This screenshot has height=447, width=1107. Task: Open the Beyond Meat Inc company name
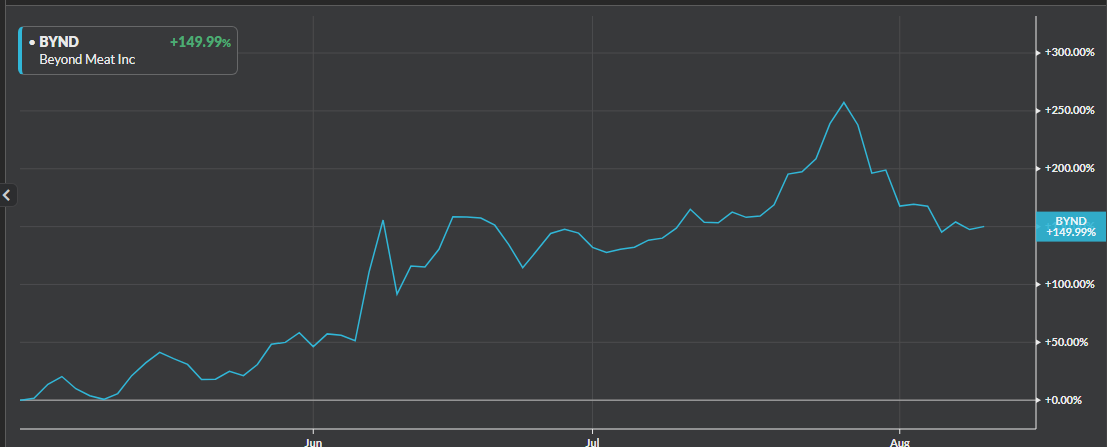87,59
